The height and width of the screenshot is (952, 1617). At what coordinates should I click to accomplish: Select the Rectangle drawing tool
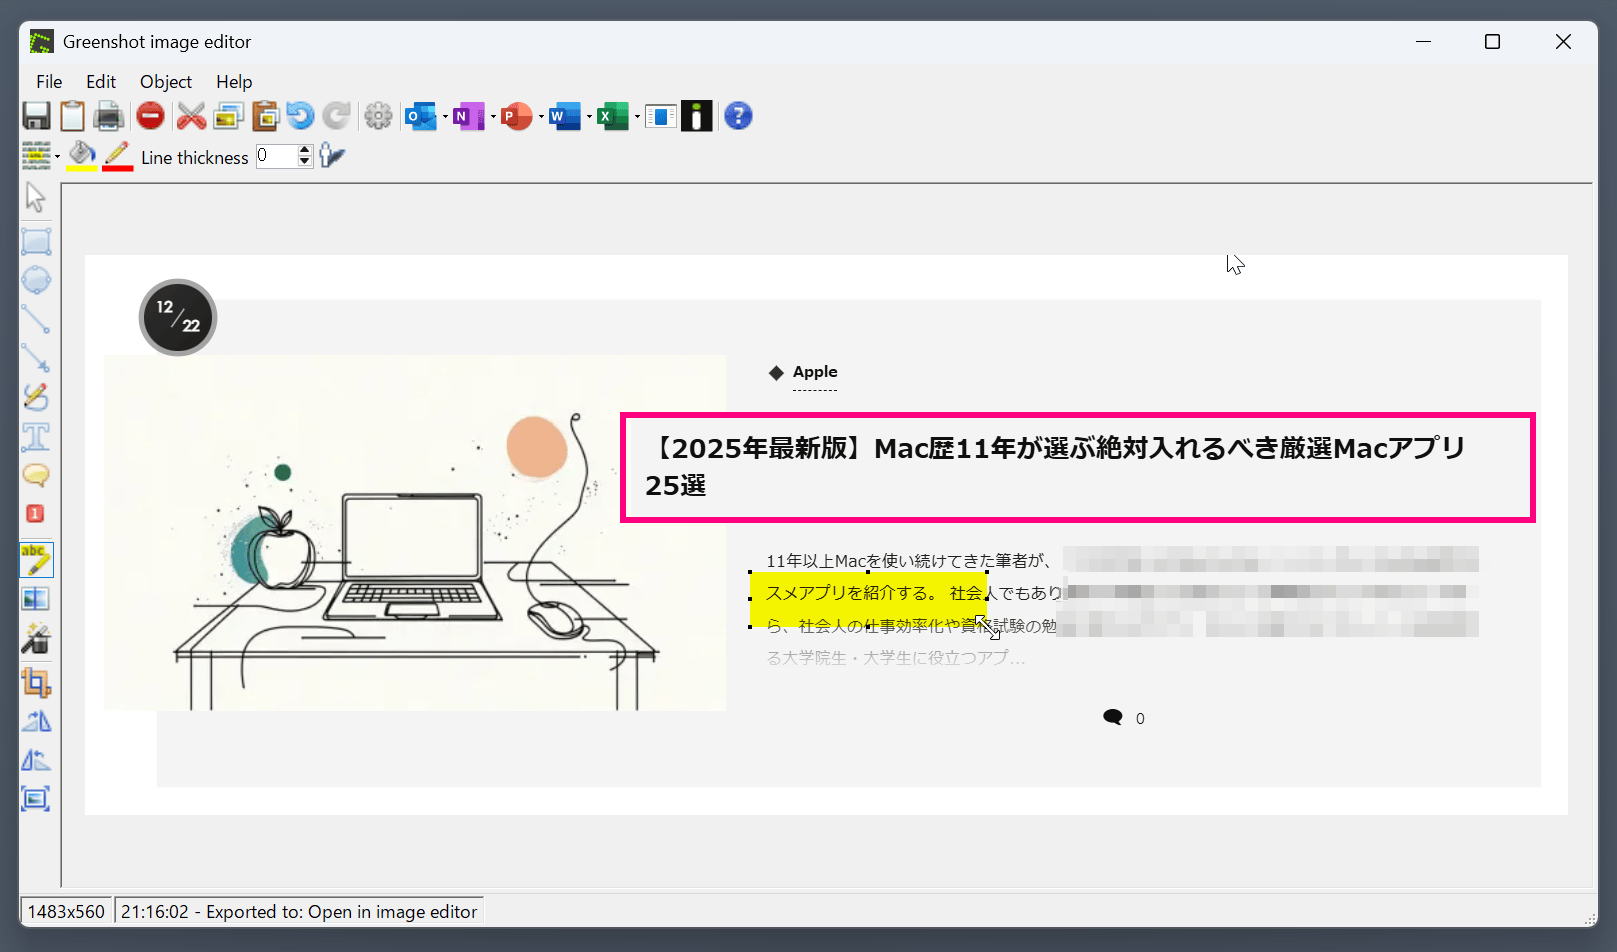point(37,240)
